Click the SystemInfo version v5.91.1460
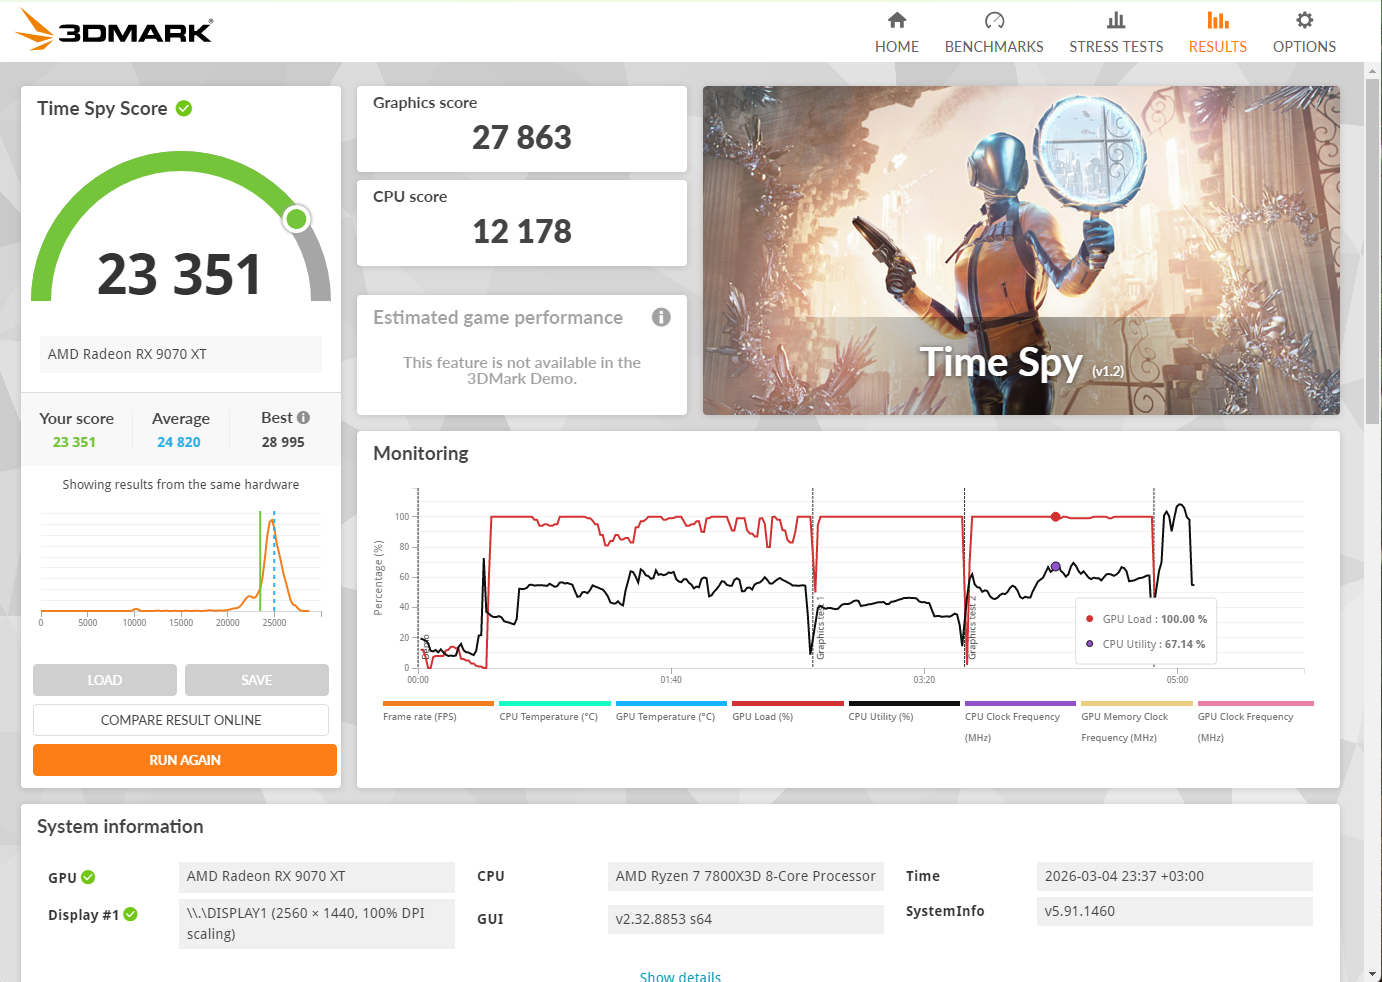Screen dimensions: 1382x982 click(x=1174, y=911)
